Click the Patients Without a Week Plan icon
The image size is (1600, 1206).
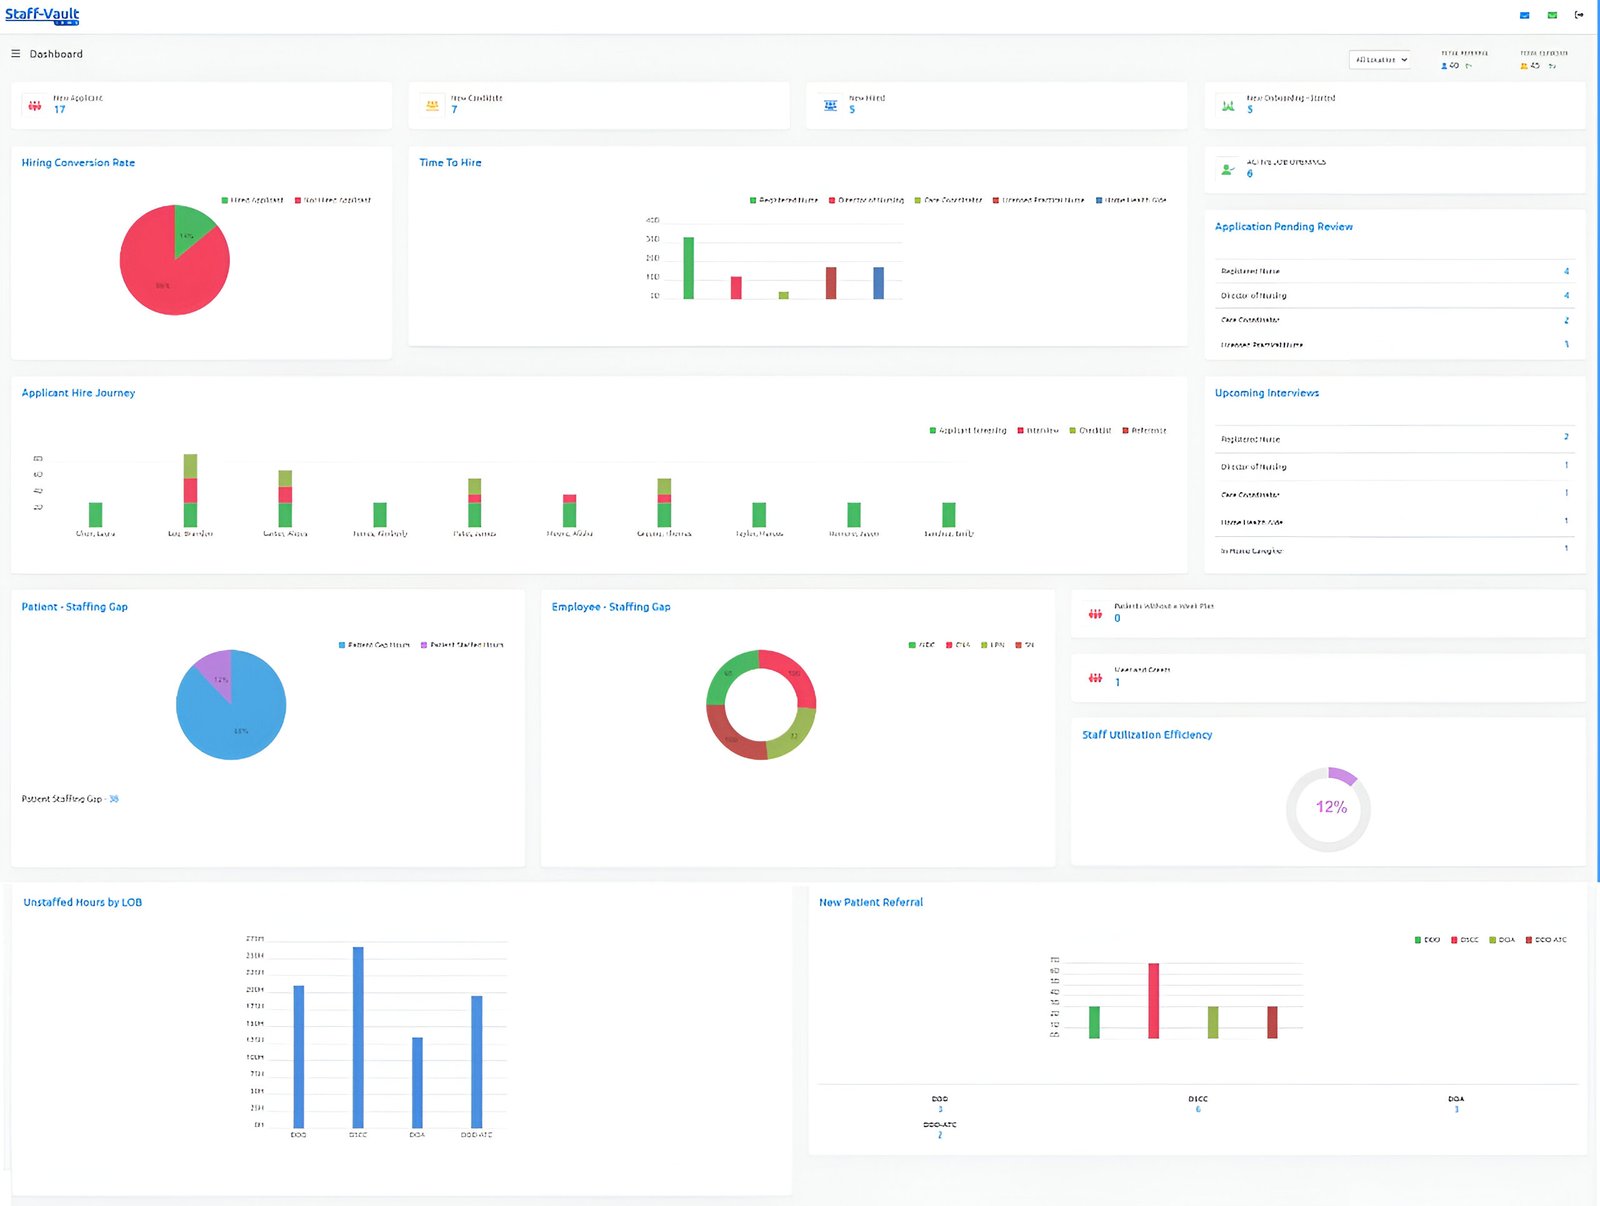pyautogui.click(x=1095, y=613)
